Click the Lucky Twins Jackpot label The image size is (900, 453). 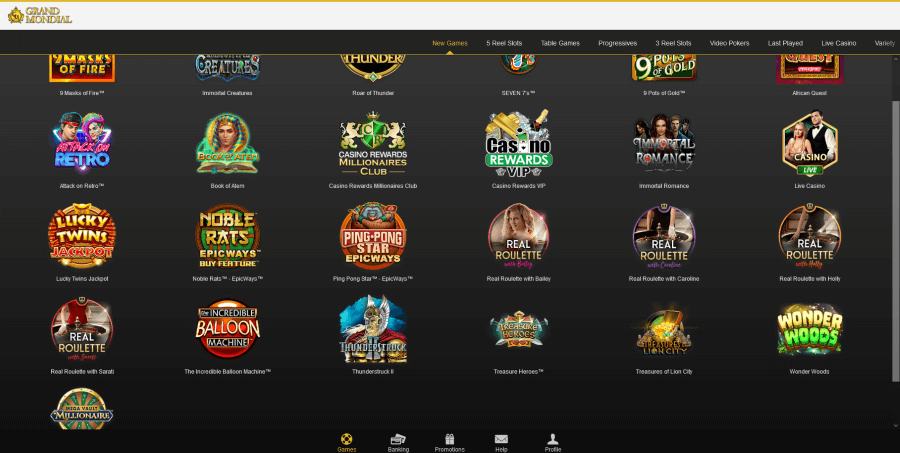pos(82,278)
